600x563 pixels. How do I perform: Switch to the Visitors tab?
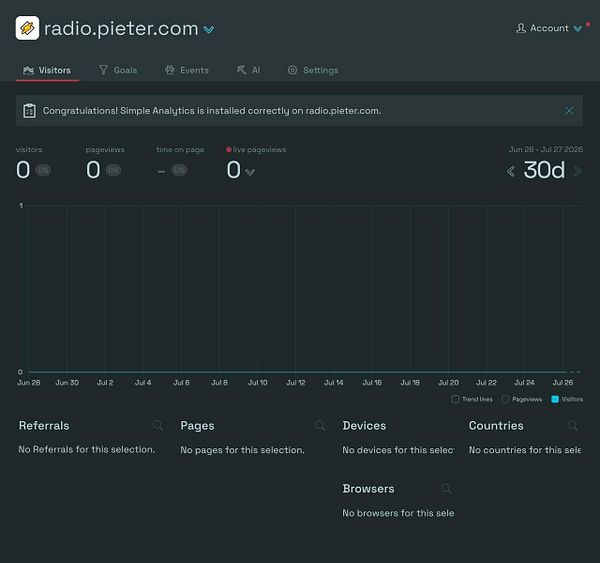47,70
